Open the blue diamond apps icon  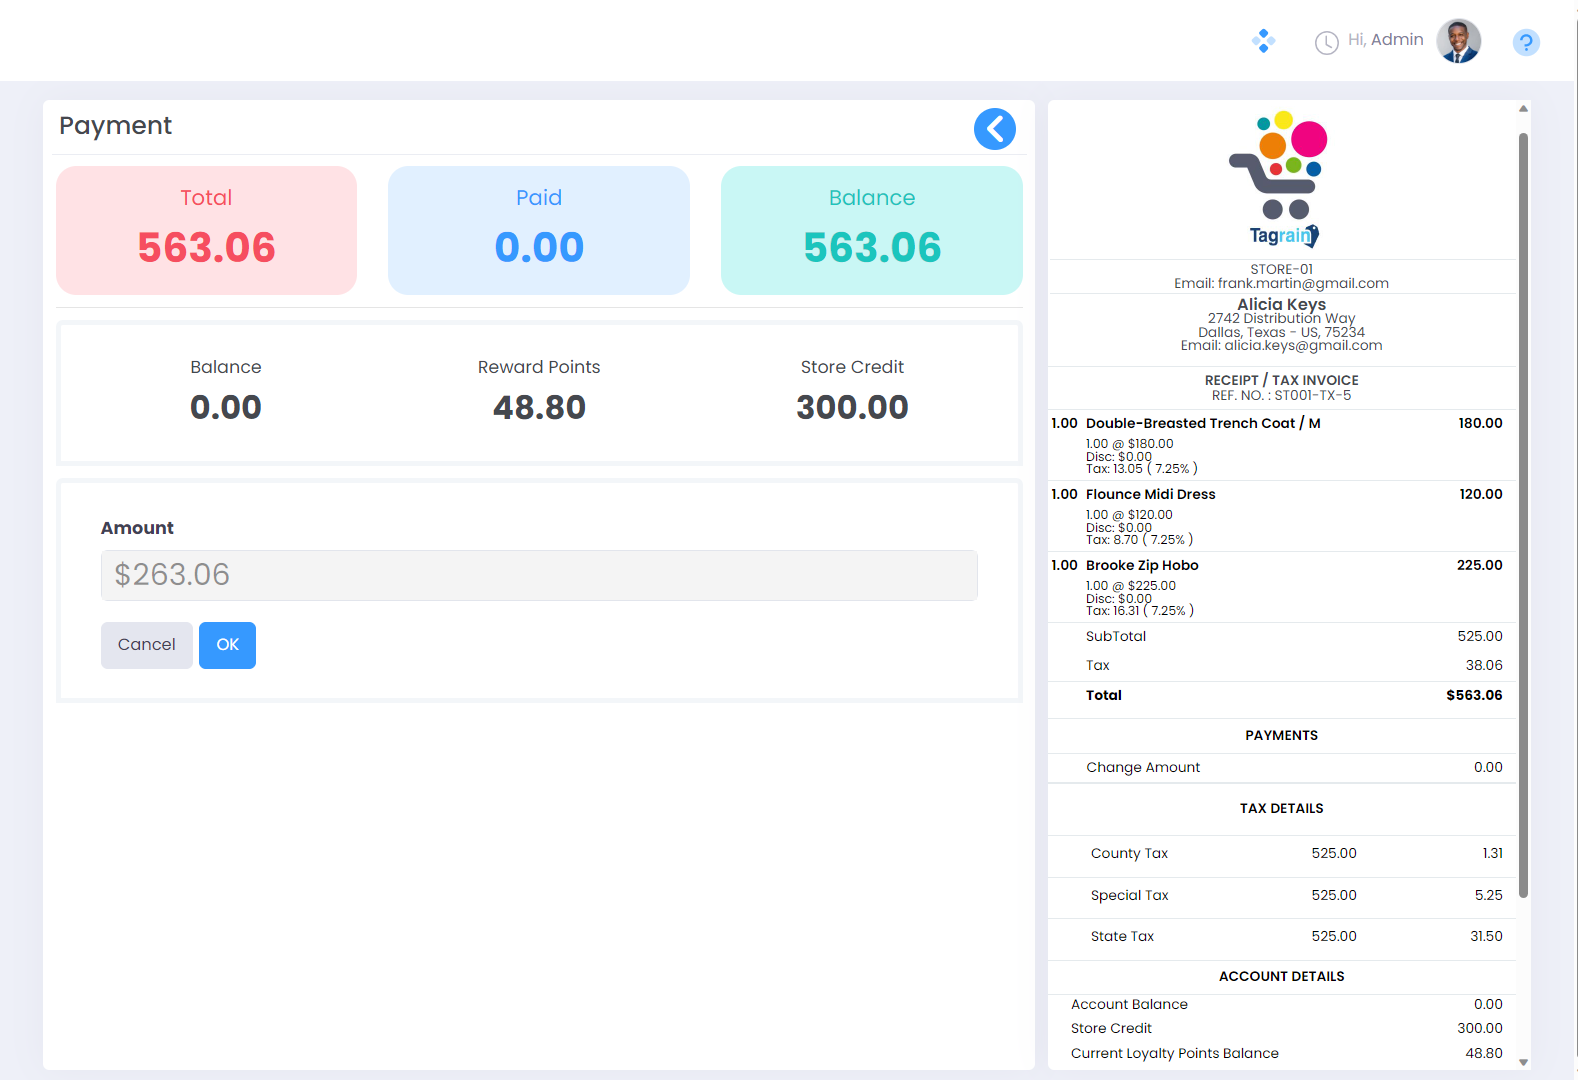click(x=1263, y=41)
